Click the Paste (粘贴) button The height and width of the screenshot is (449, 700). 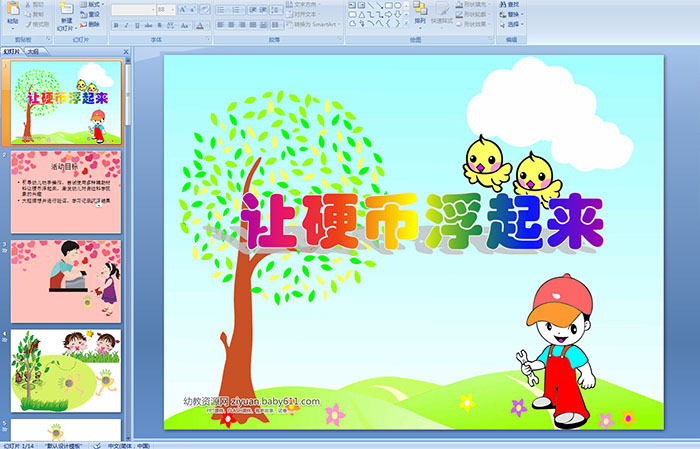(x=13, y=15)
